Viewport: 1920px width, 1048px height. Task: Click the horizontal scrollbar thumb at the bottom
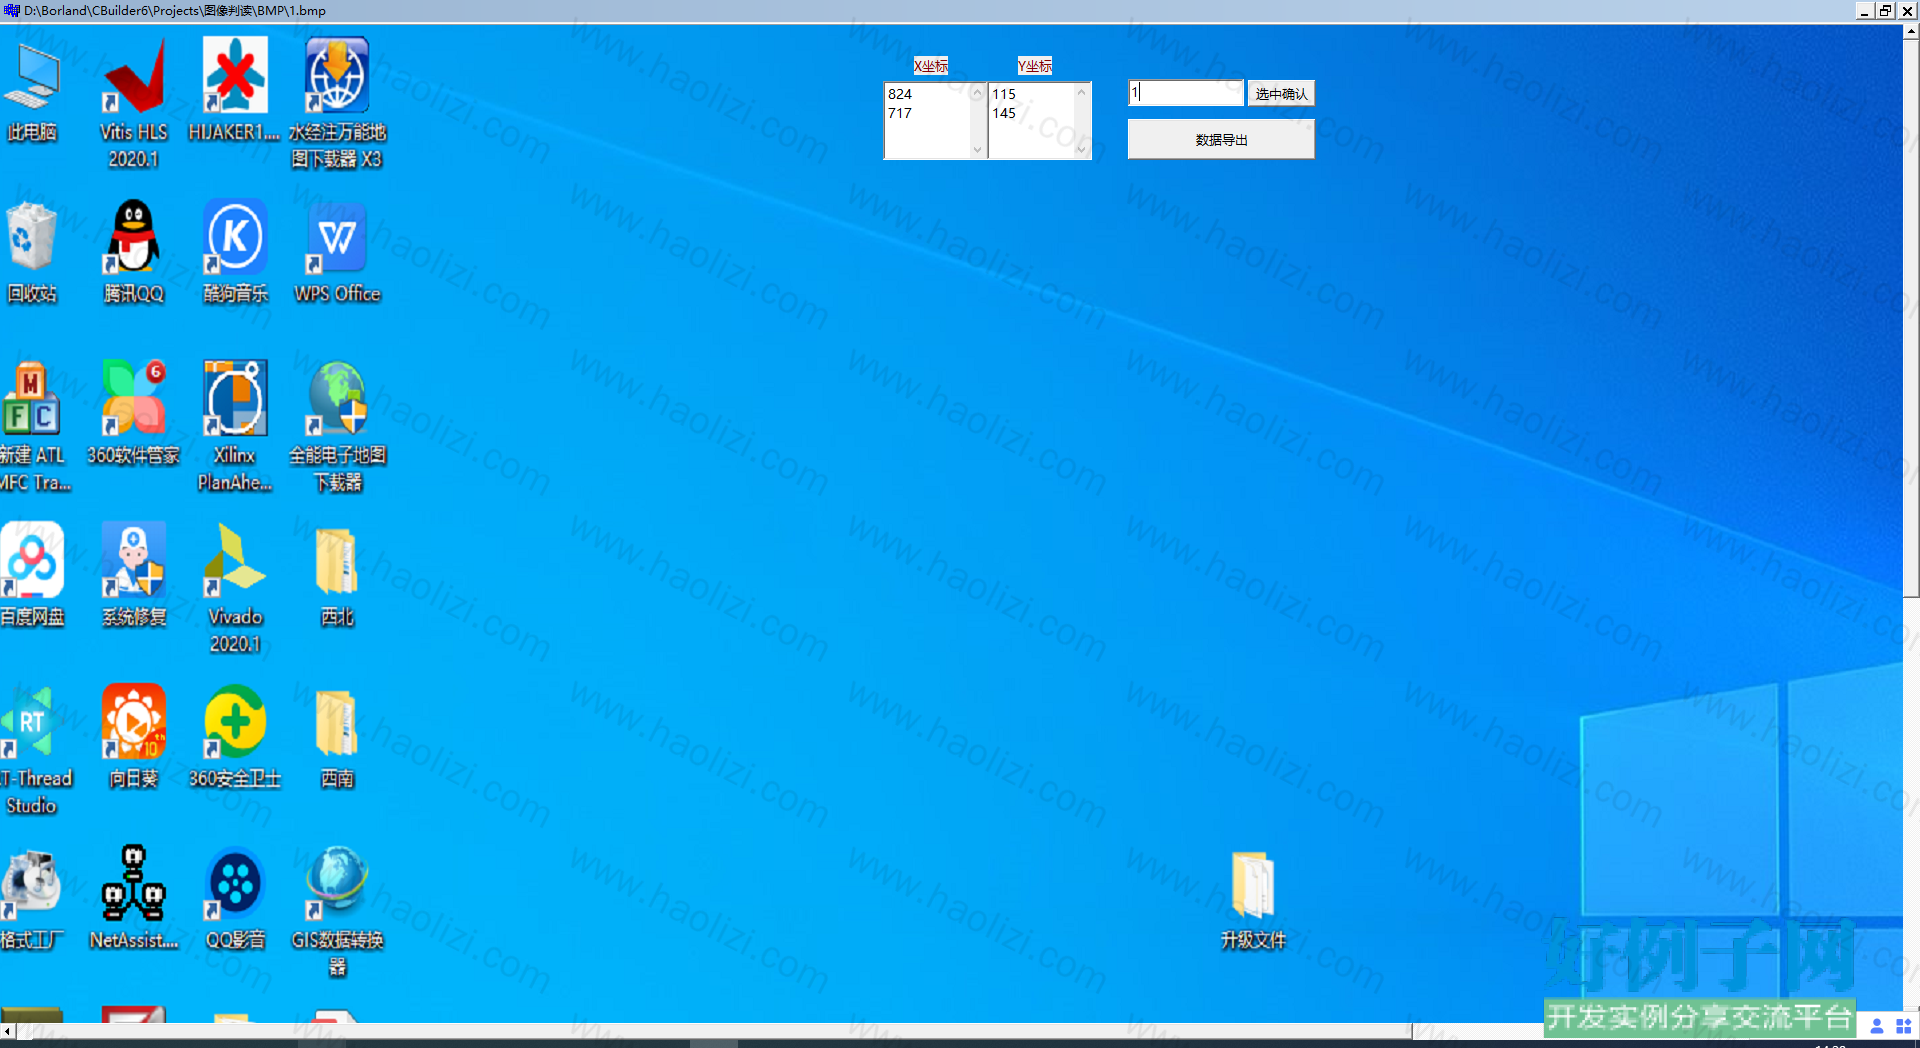pyautogui.click(x=714, y=1031)
